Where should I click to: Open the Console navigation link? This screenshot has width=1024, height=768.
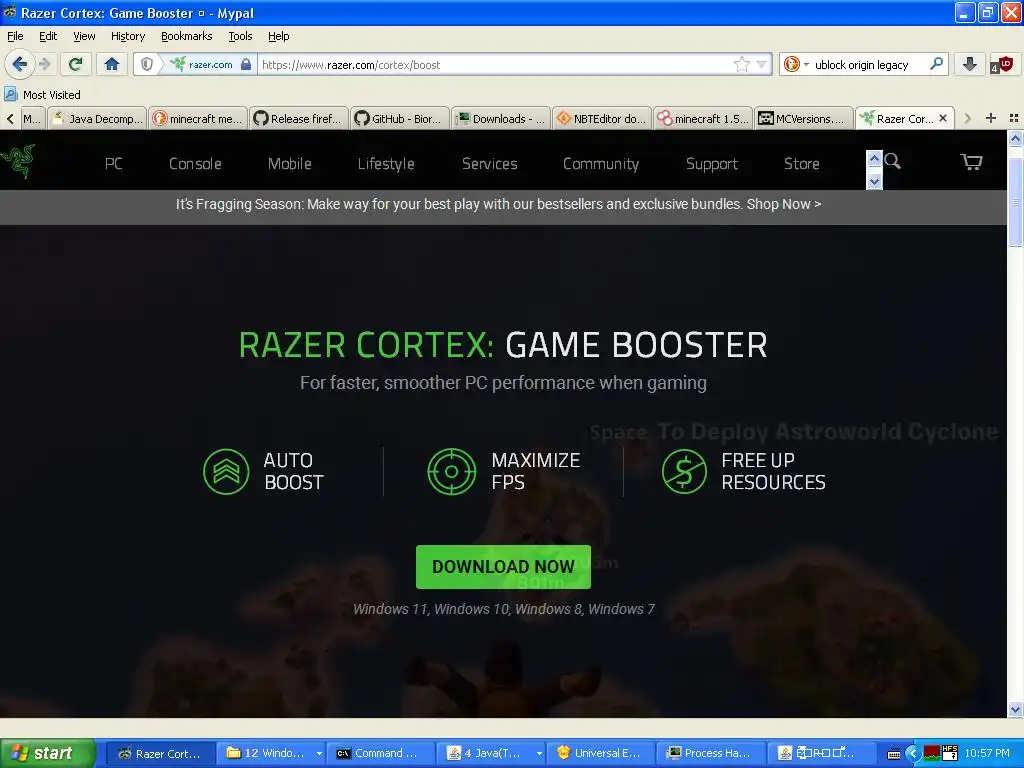(x=195, y=164)
